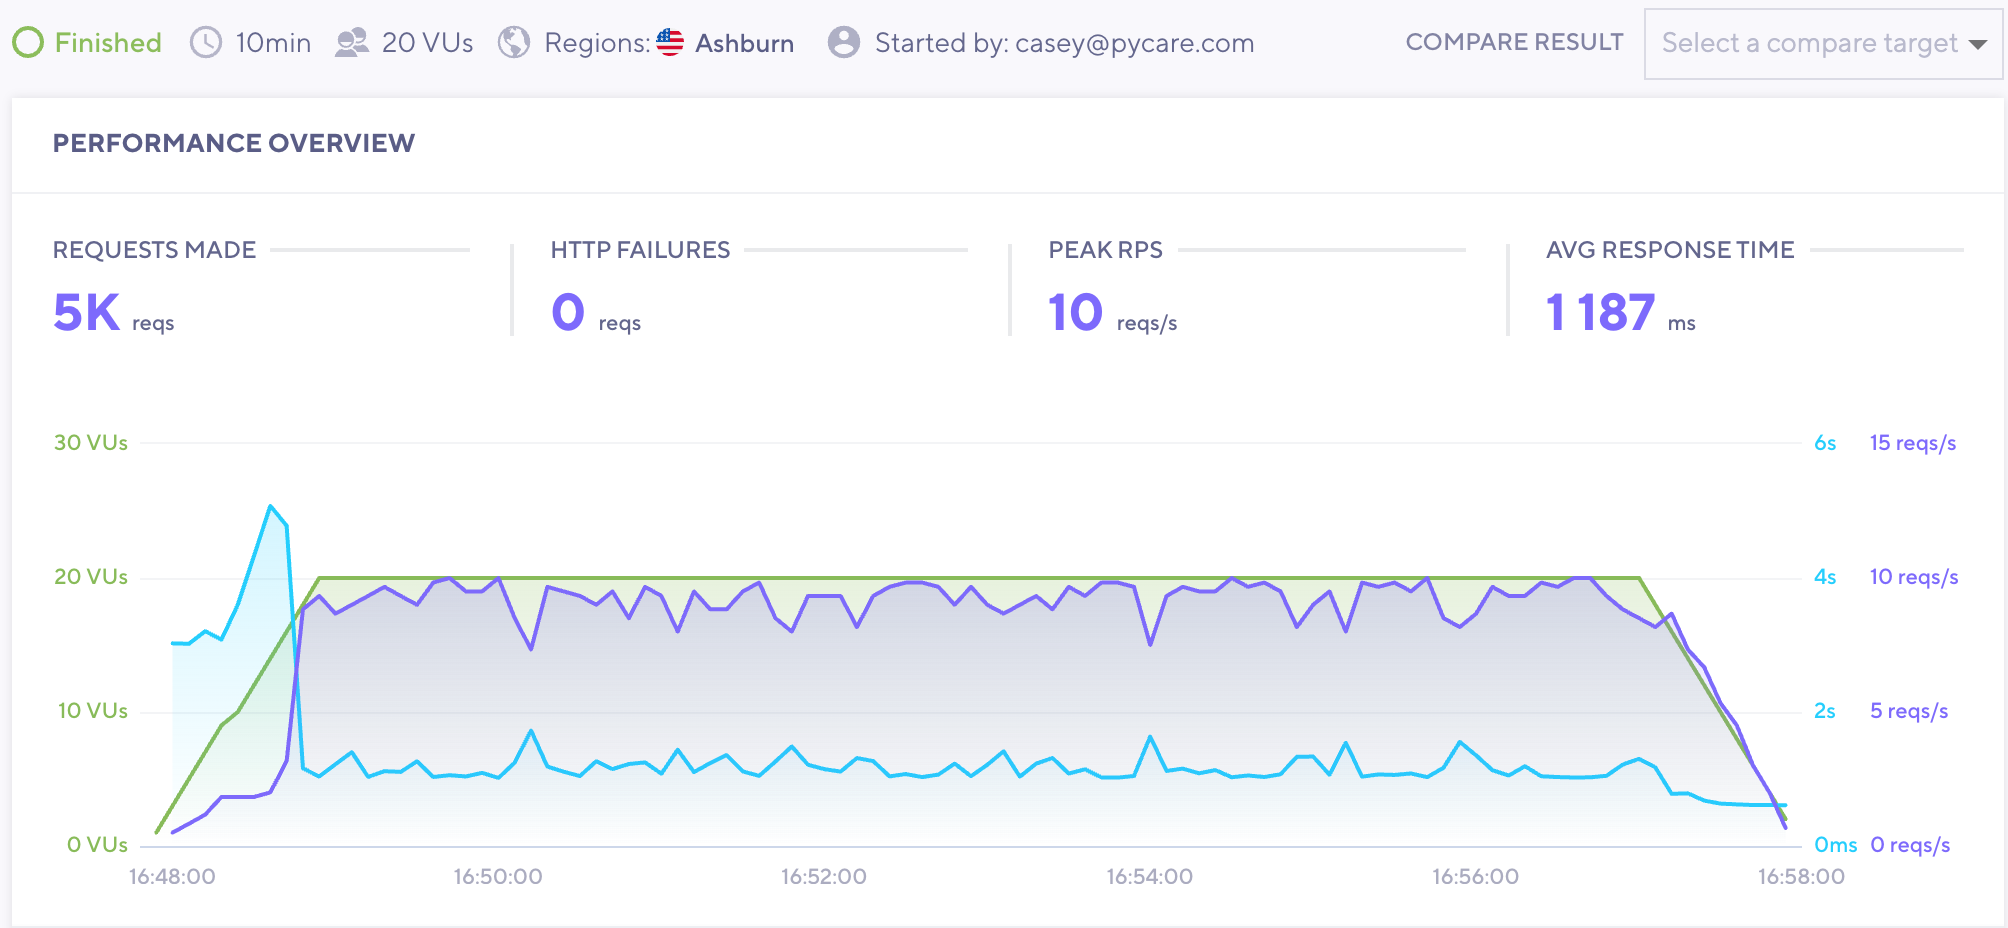Click the compare target dropdown chevron arrow

click(x=1978, y=44)
